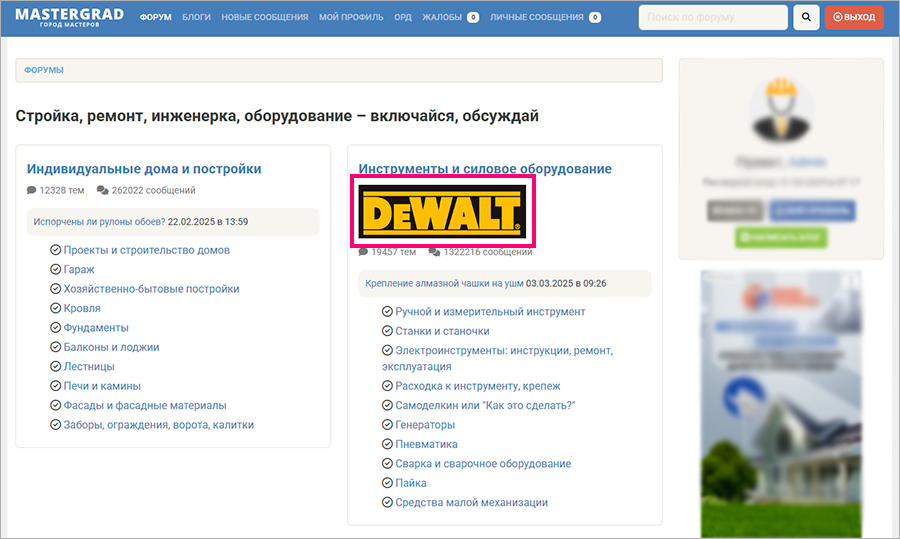Open Личные сообщения in navigation
Screen dimensions: 900x539
click(537, 17)
